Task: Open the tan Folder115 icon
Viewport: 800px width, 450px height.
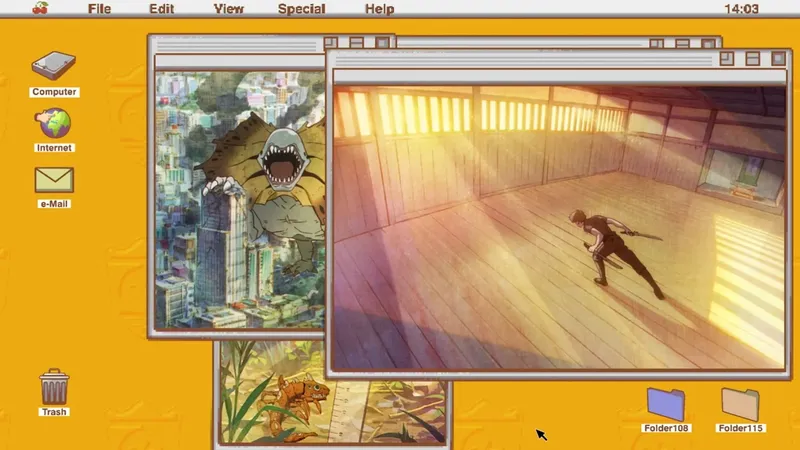Action: pyautogui.click(x=740, y=404)
